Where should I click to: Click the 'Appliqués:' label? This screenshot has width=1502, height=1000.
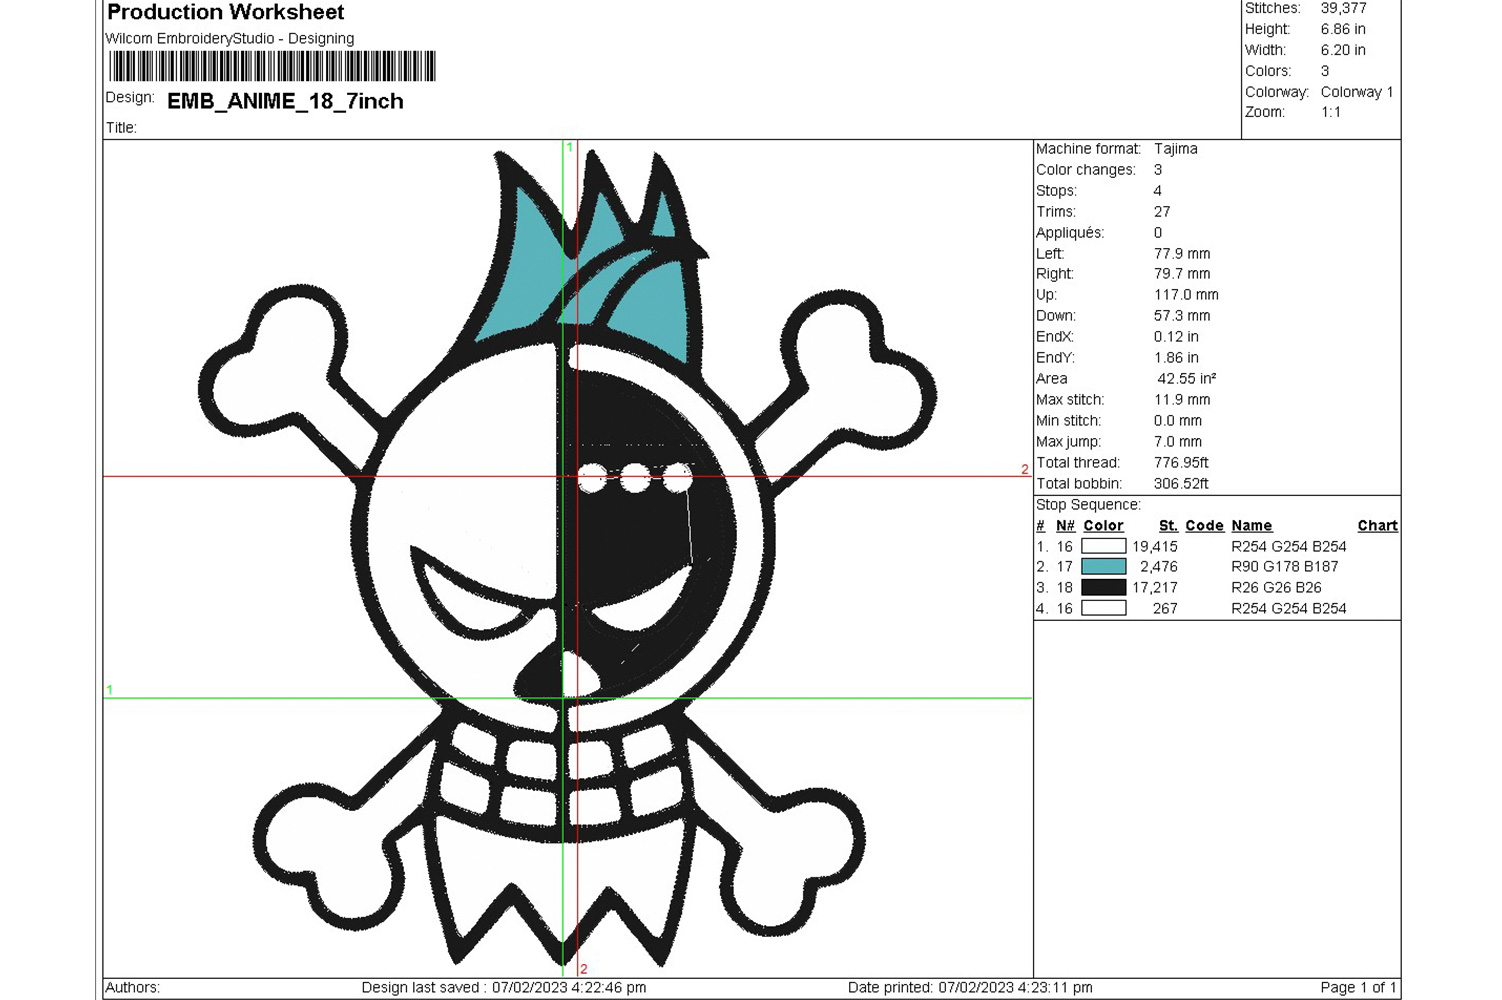pos(1070,233)
